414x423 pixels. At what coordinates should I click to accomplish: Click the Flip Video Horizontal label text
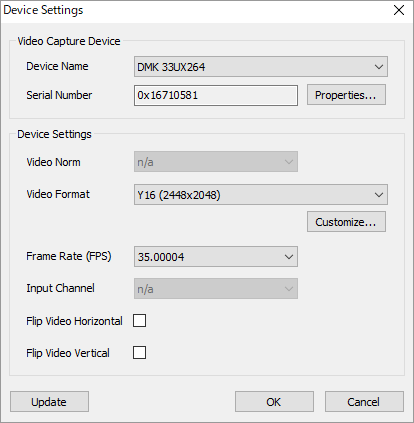point(74,321)
